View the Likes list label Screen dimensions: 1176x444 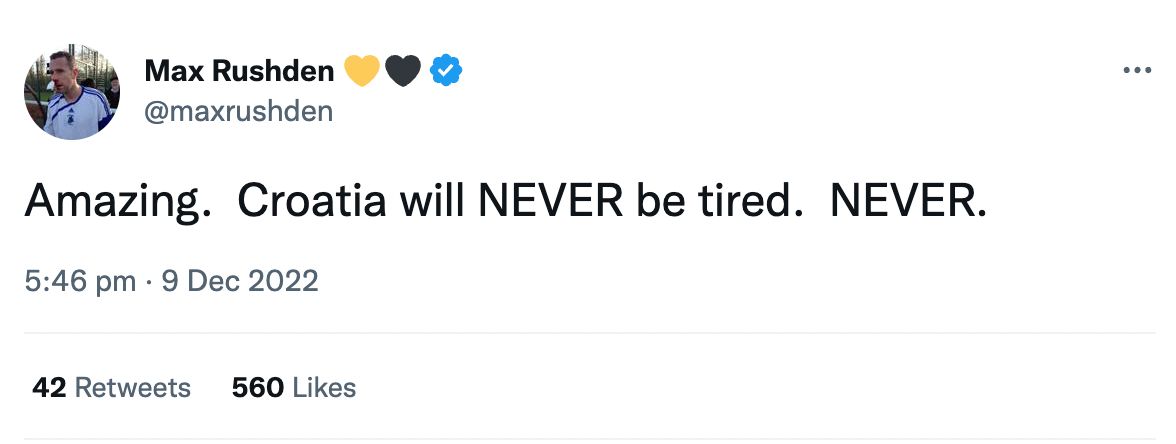click(324, 387)
